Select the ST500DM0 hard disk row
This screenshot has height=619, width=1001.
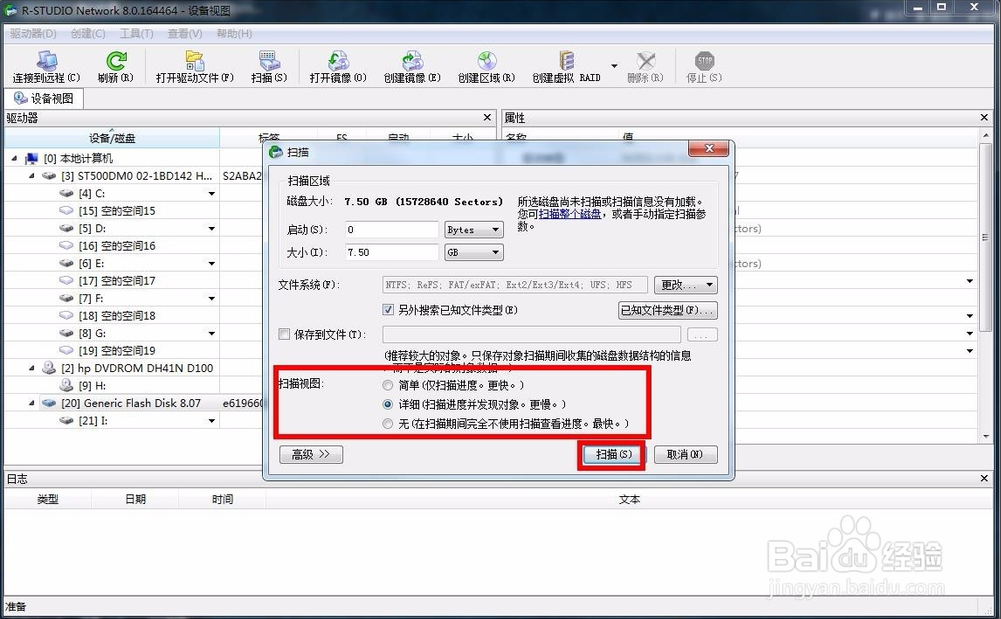(x=136, y=175)
